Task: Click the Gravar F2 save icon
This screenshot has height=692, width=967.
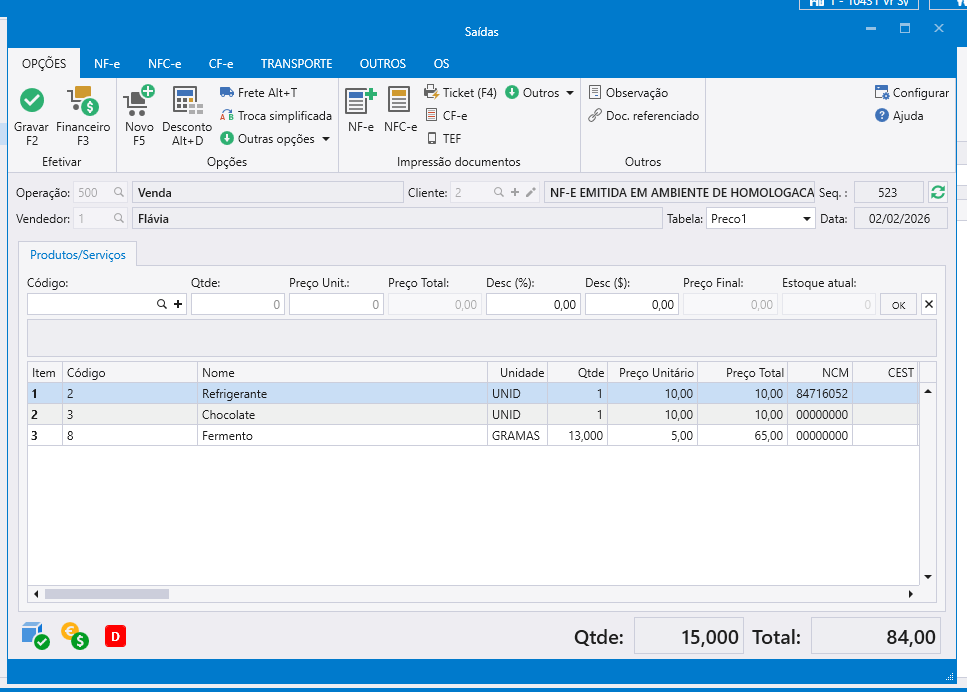Action: click(x=32, y=101)
